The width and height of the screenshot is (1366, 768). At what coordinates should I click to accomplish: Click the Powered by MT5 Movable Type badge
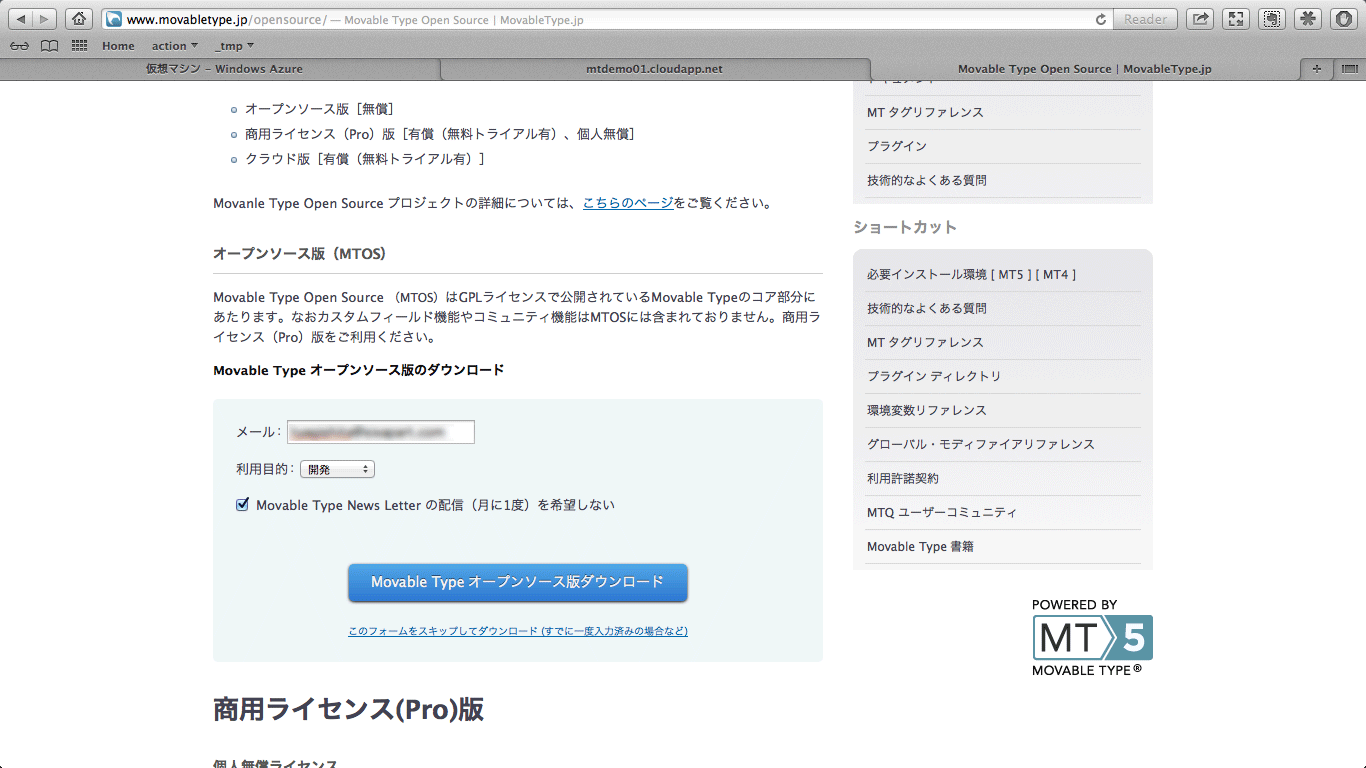pyautogui.click(x=1092, y=637)
